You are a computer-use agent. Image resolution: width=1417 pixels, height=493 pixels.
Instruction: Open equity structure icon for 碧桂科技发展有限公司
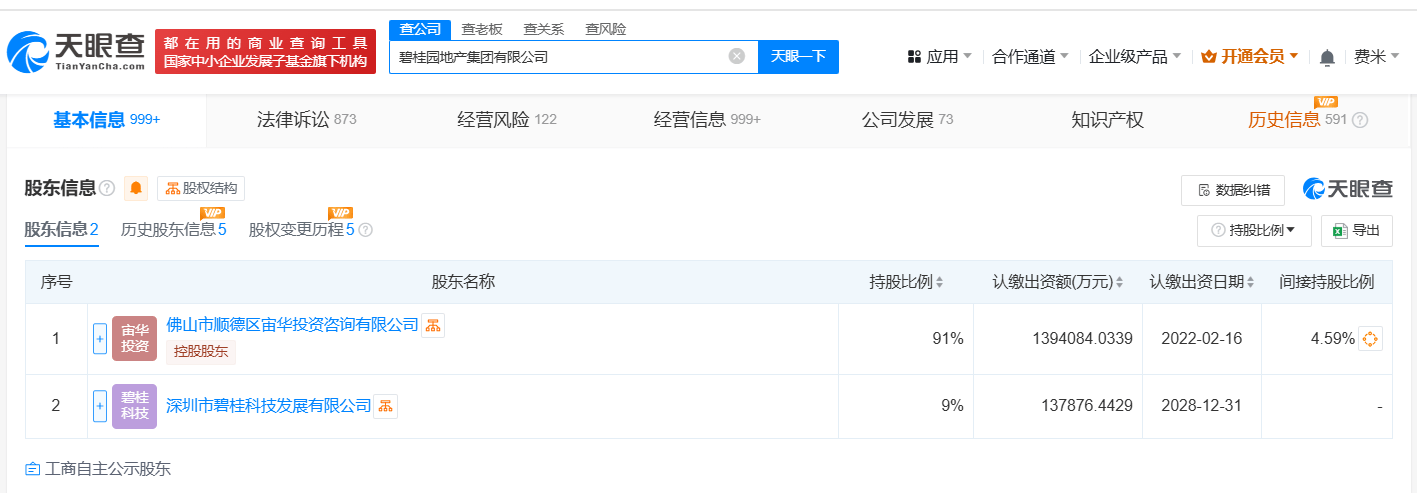click(386, 406)
